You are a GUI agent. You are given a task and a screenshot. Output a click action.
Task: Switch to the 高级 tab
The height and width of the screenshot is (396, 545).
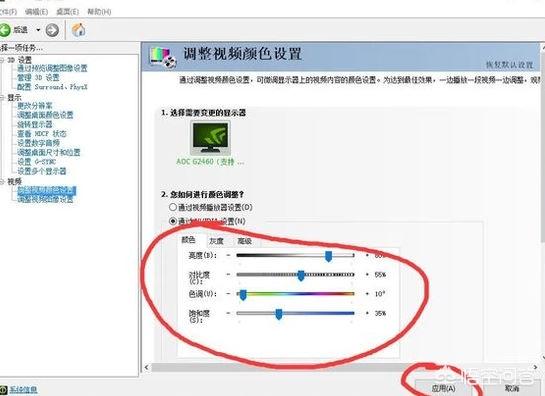[244, 241]
